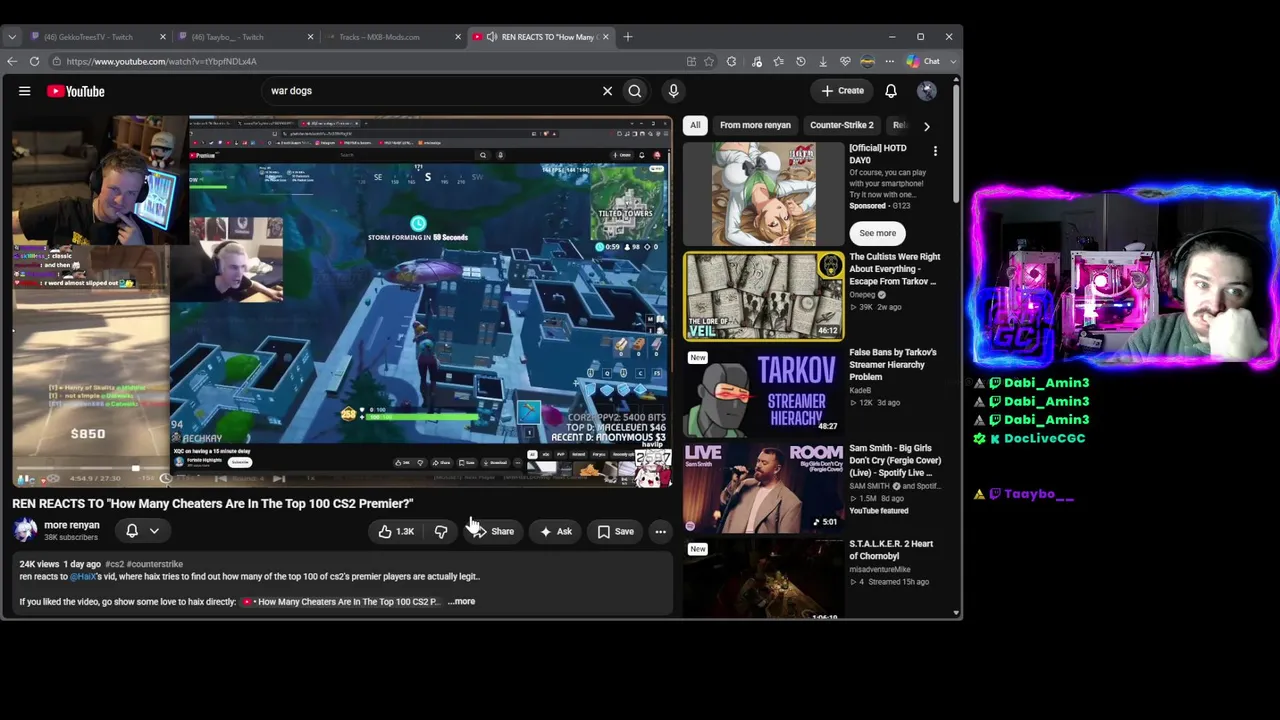Open the browser settings and more menu
The image size is (1280, 720).
[x=889, y=61]
